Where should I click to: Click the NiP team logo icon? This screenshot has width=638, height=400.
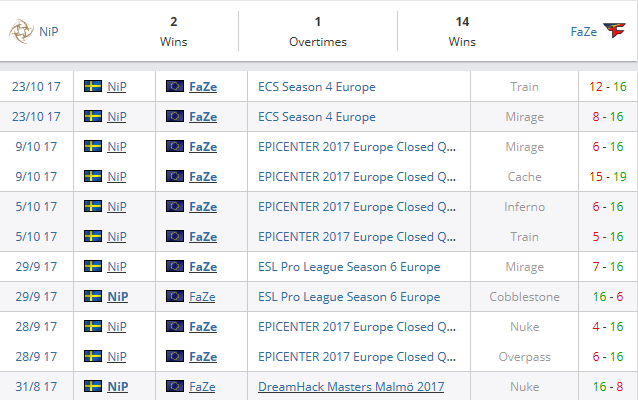(19, 31)
